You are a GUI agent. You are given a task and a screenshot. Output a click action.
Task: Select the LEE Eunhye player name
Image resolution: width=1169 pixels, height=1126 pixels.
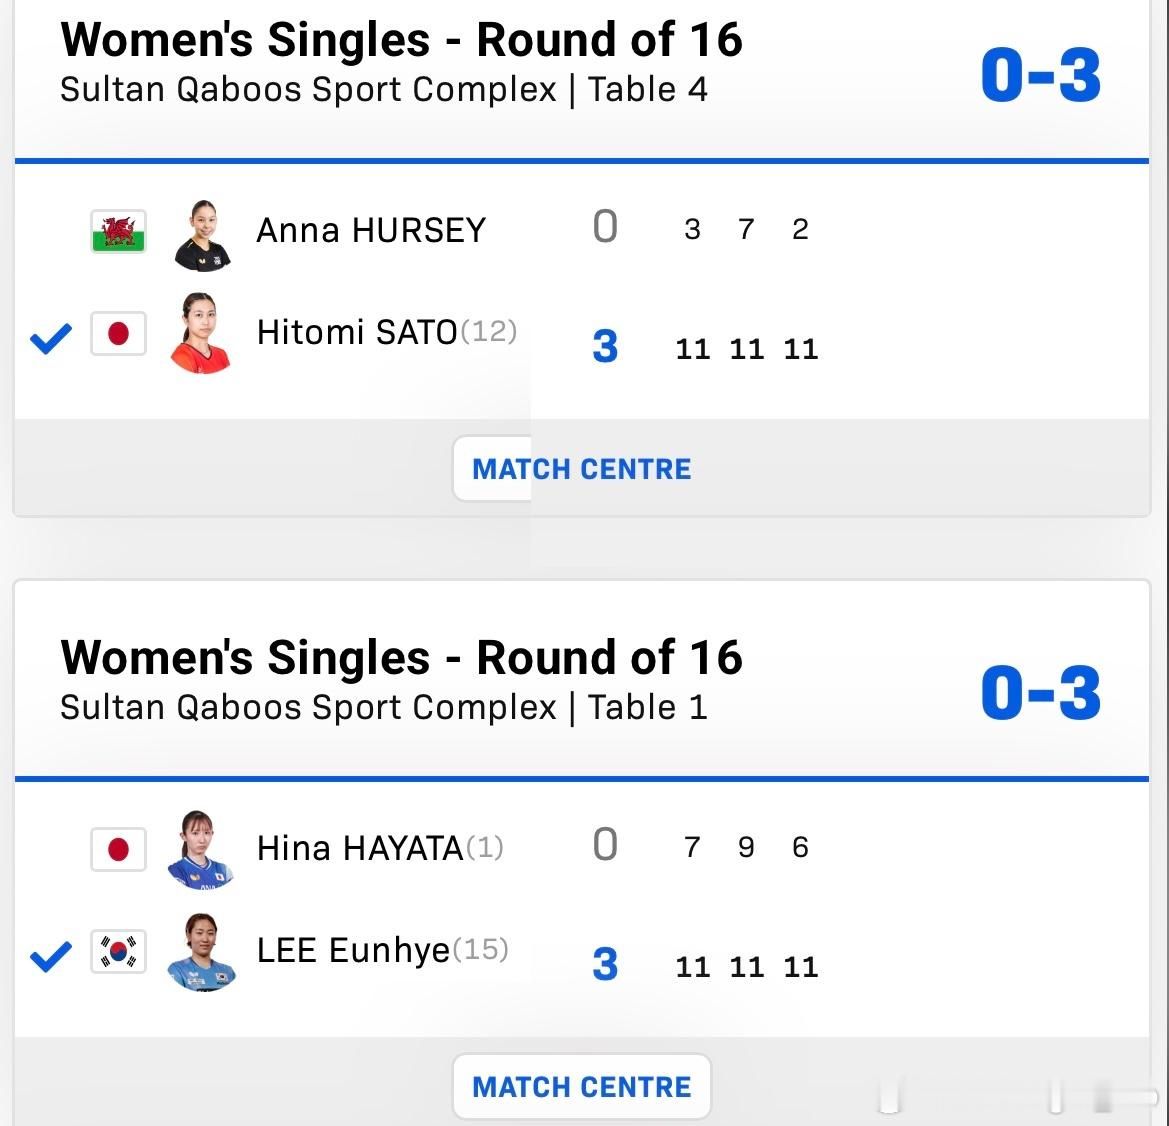coord(353,950)
